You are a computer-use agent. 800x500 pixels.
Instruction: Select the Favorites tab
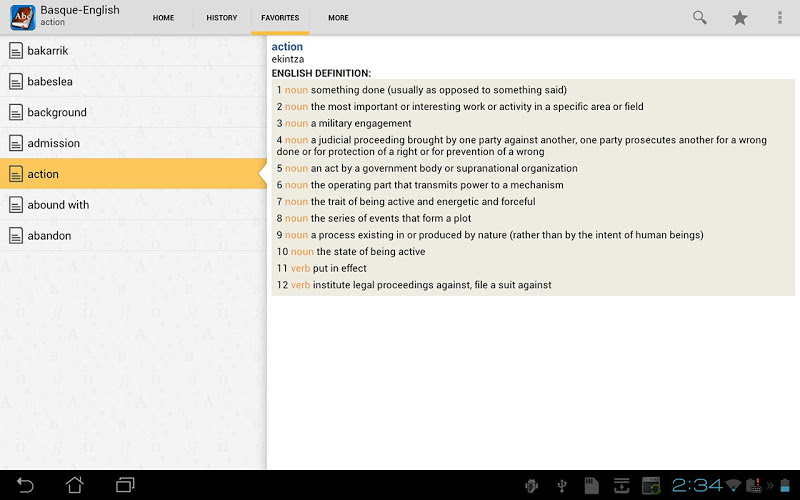280,18
